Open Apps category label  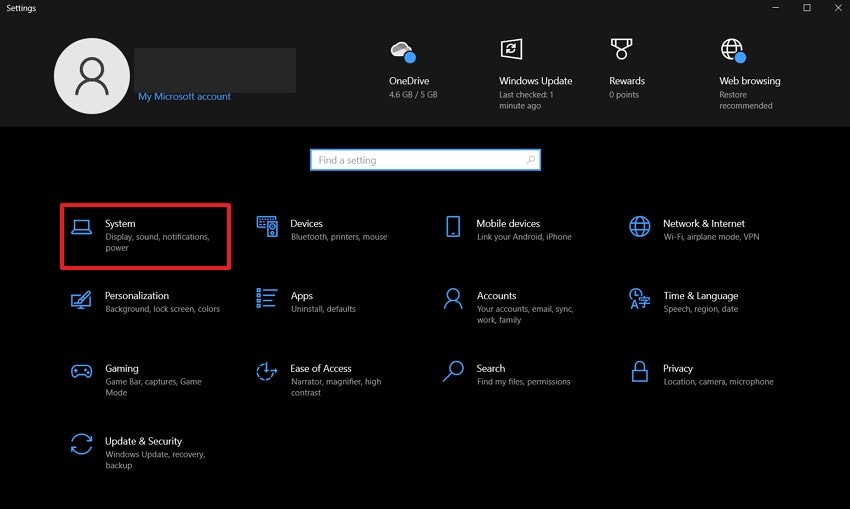(x=301, y=296)
